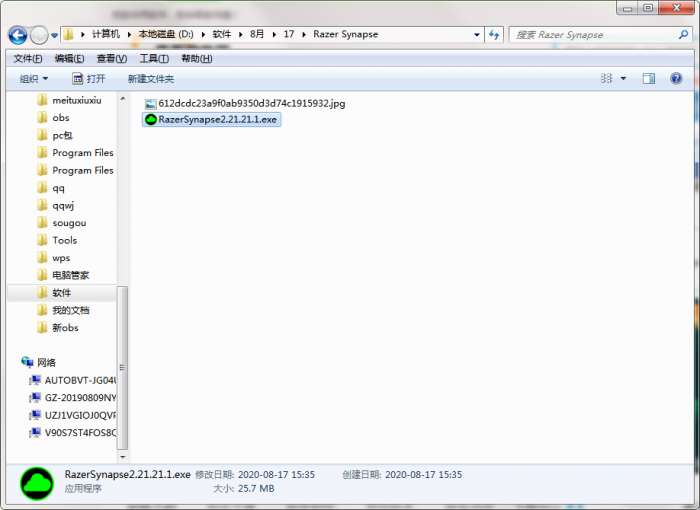Screen dimensions: 700x510
Task: Click 修改日期 value 2020-08-17 15:35
Action: [276, 475]
